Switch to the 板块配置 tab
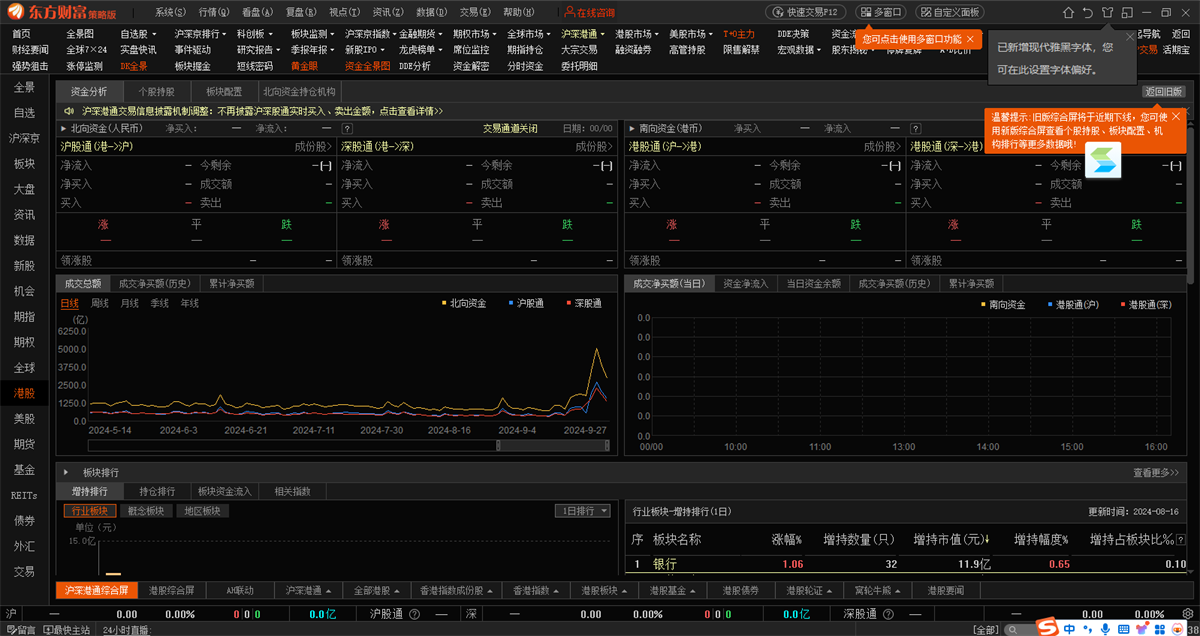 click(x=224, y=91)
